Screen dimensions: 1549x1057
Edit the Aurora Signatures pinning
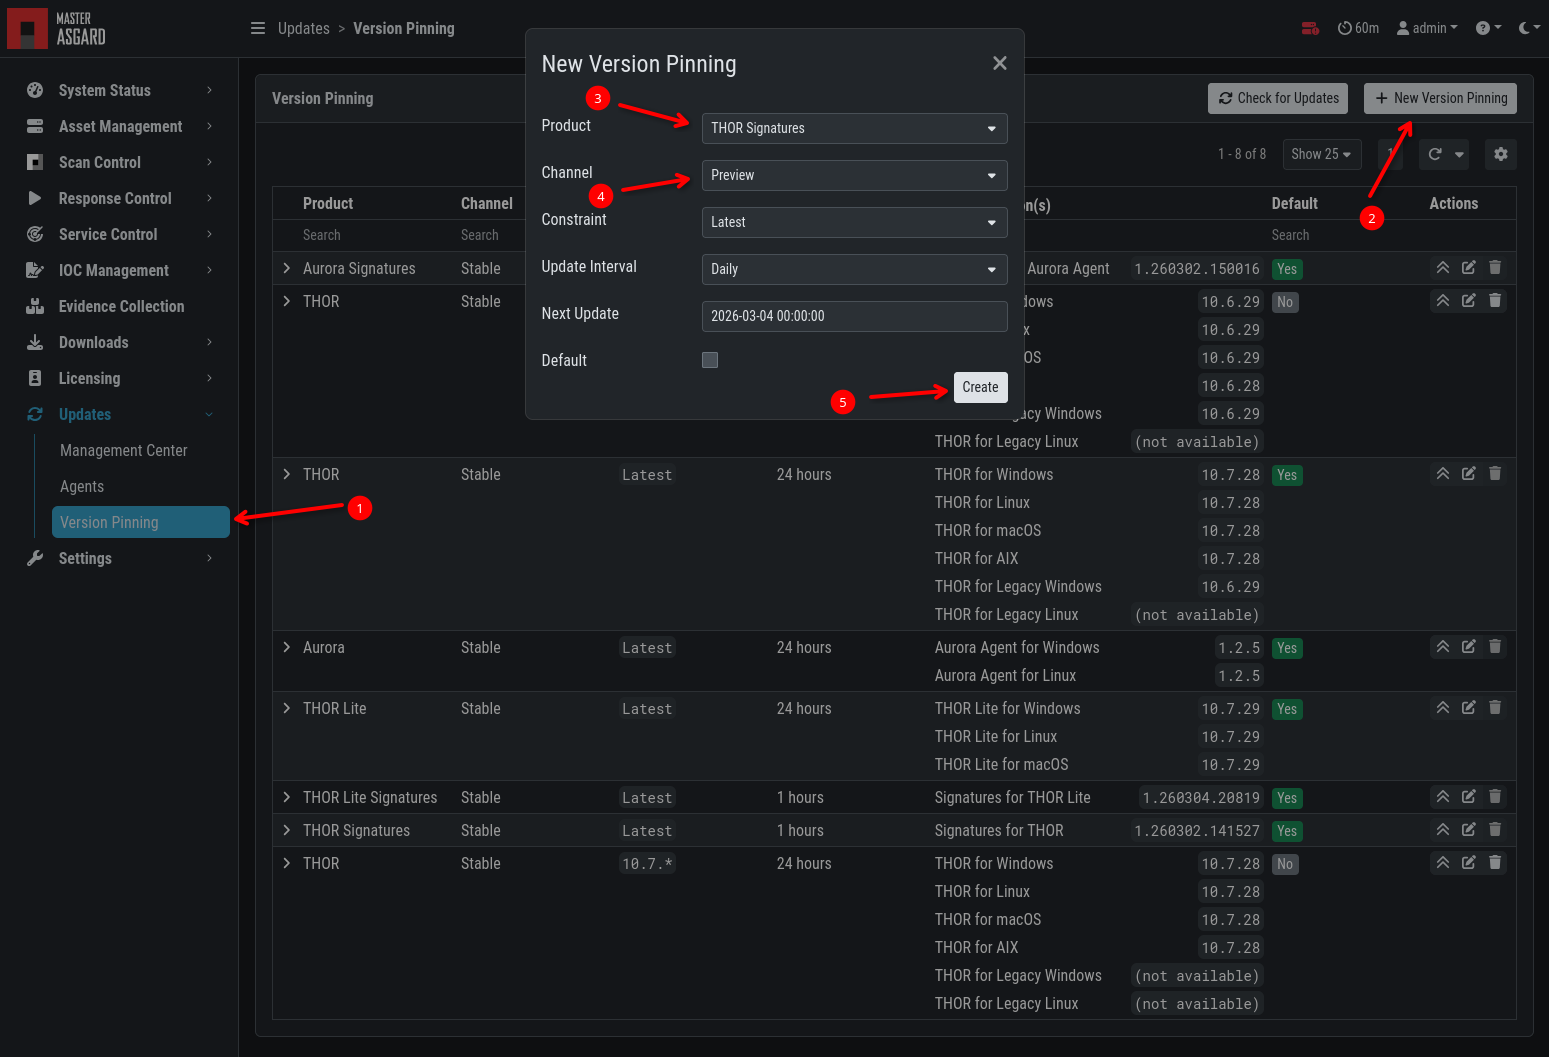click(1468, 267)
